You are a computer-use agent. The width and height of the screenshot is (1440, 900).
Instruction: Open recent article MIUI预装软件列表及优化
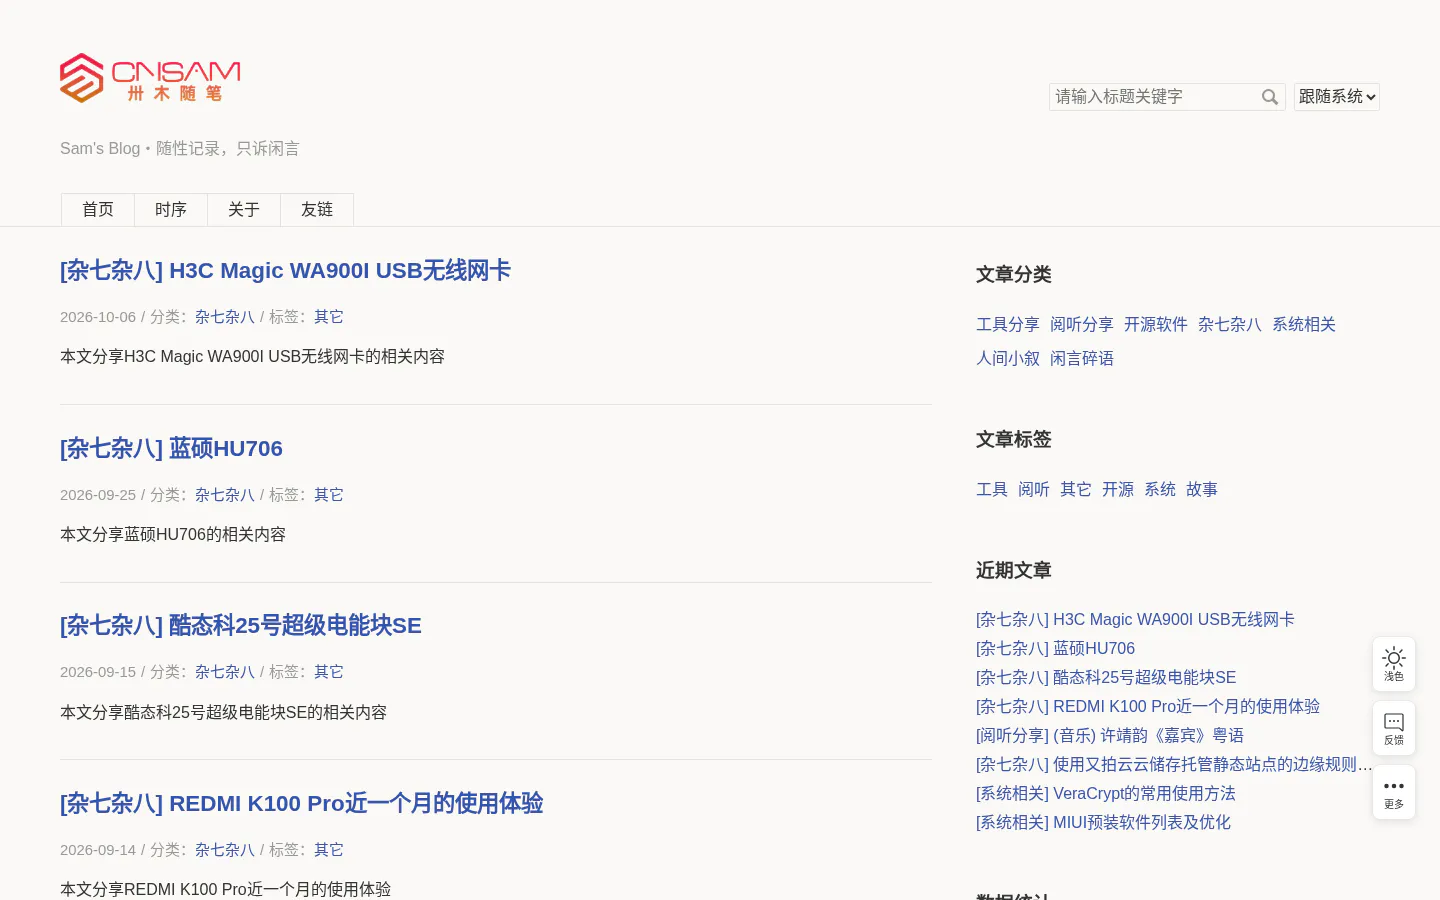tap(1103, 823)
